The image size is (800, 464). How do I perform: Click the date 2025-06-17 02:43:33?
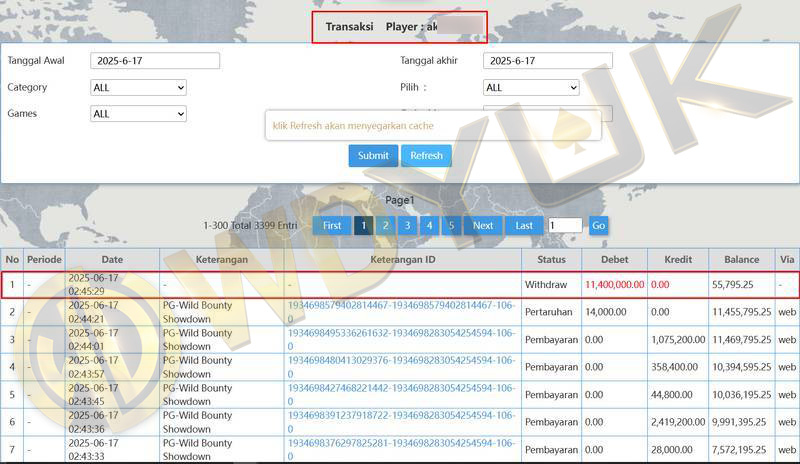point(93,450)
